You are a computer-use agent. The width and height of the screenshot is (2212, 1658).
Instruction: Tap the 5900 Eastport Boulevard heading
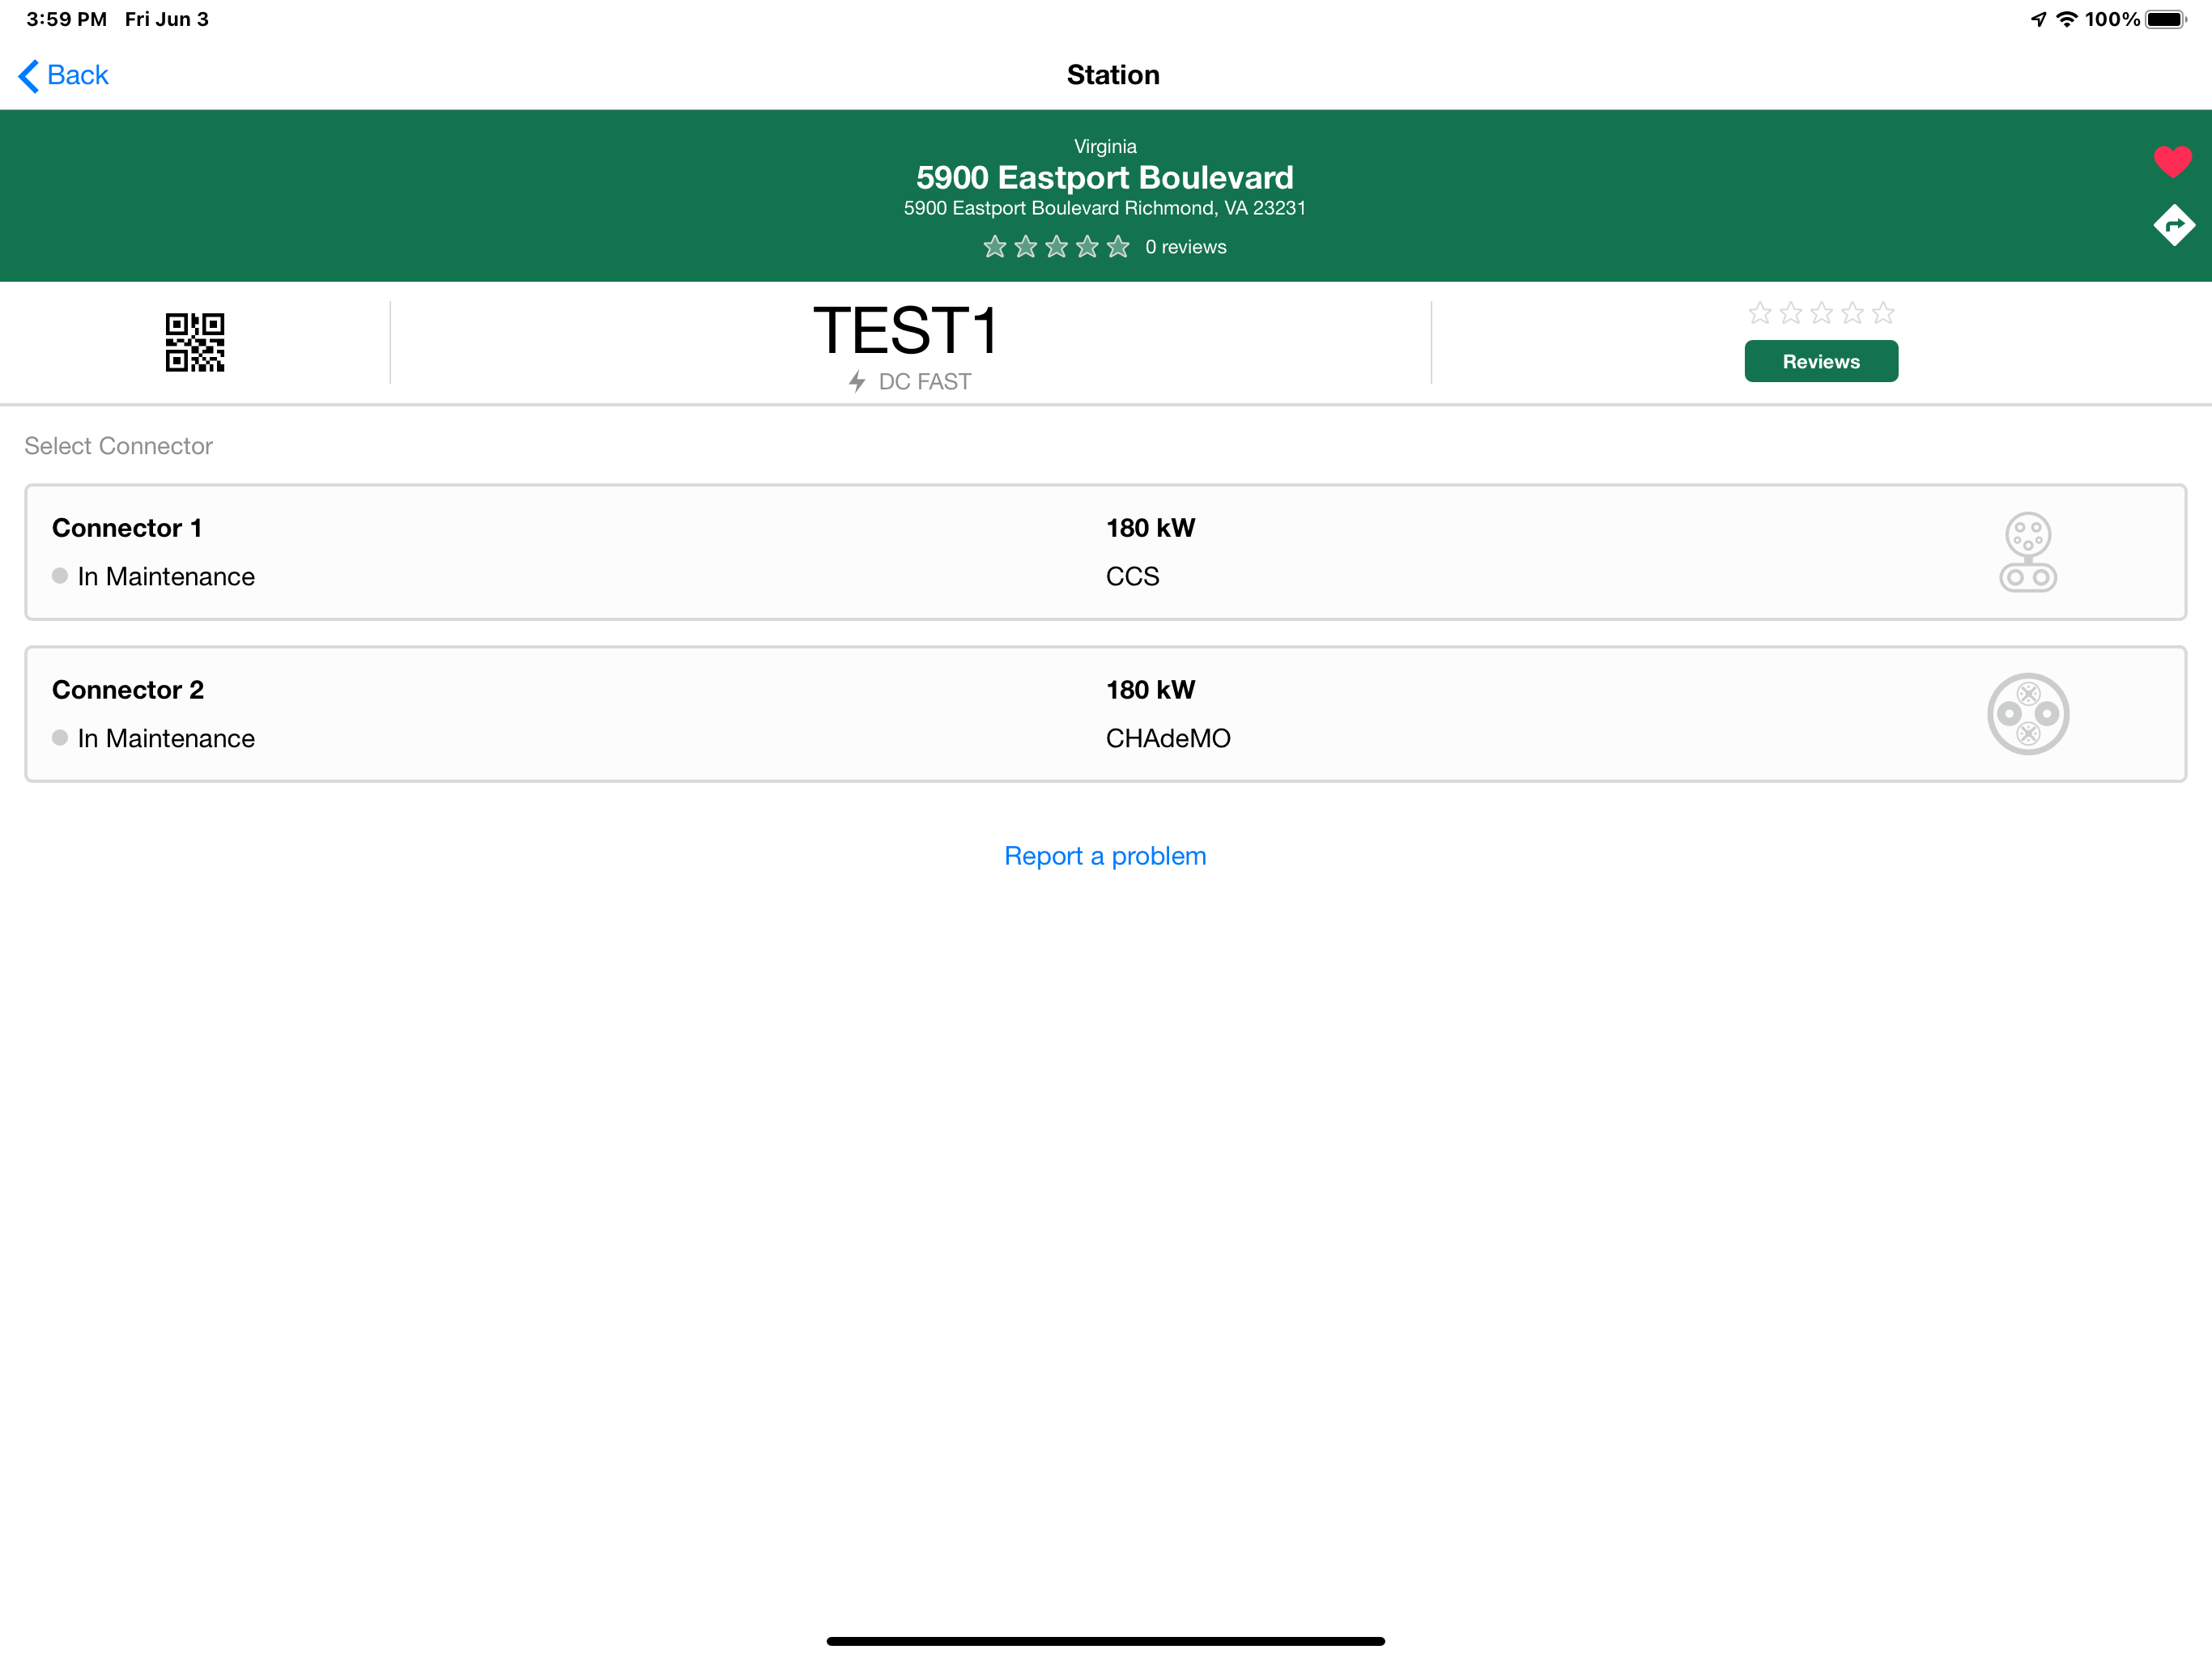(1105, 177)
